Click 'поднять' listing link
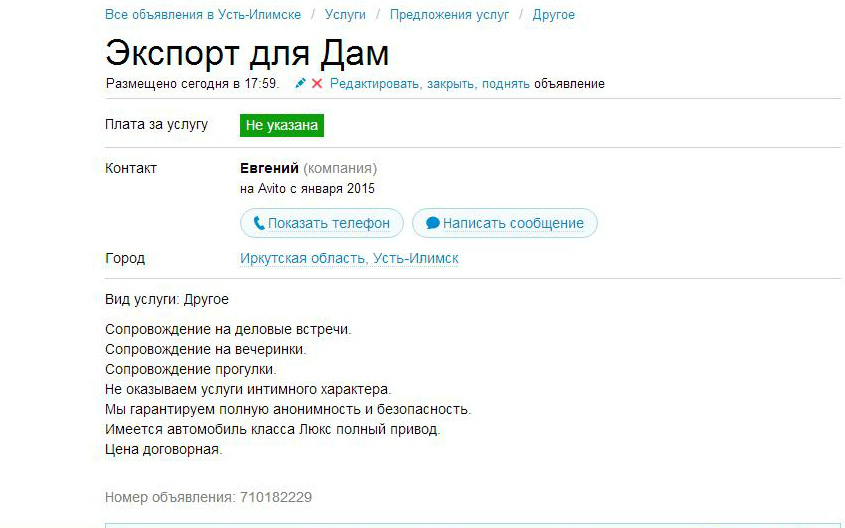This screenshot has height=528, width=845. point(505,84)
